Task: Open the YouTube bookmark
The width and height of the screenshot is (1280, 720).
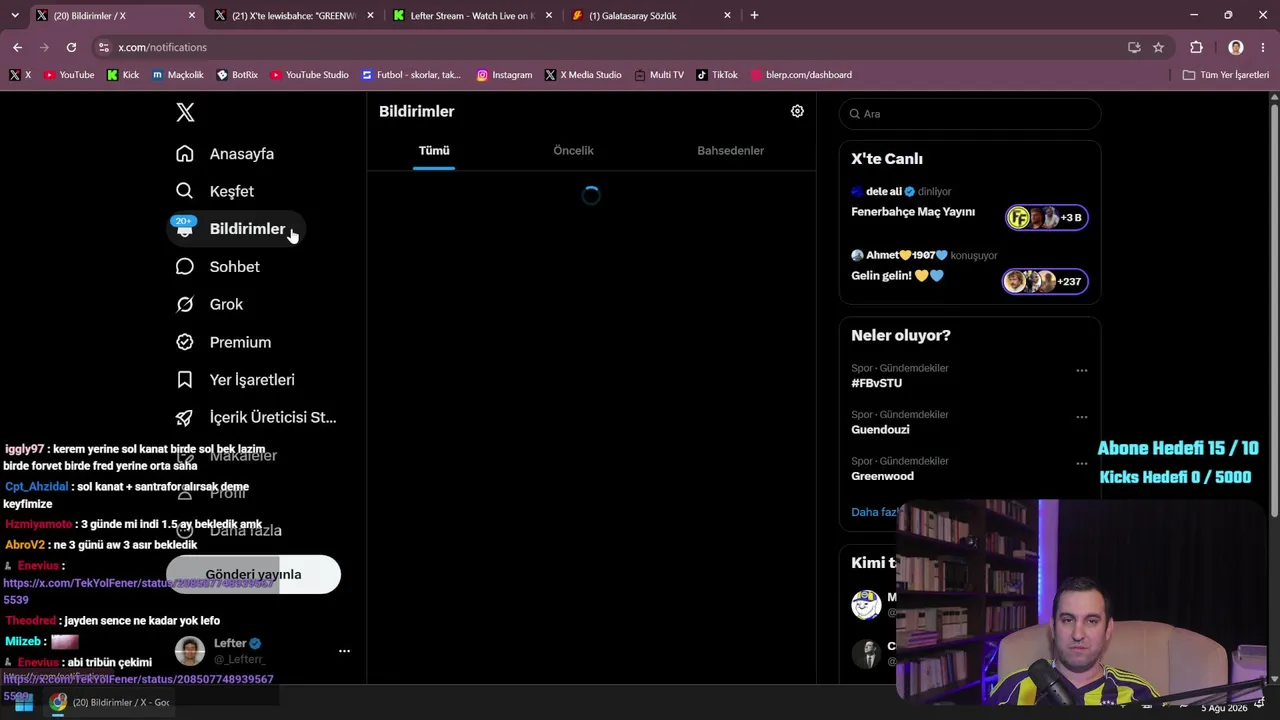Action: [x=69, y=75]
